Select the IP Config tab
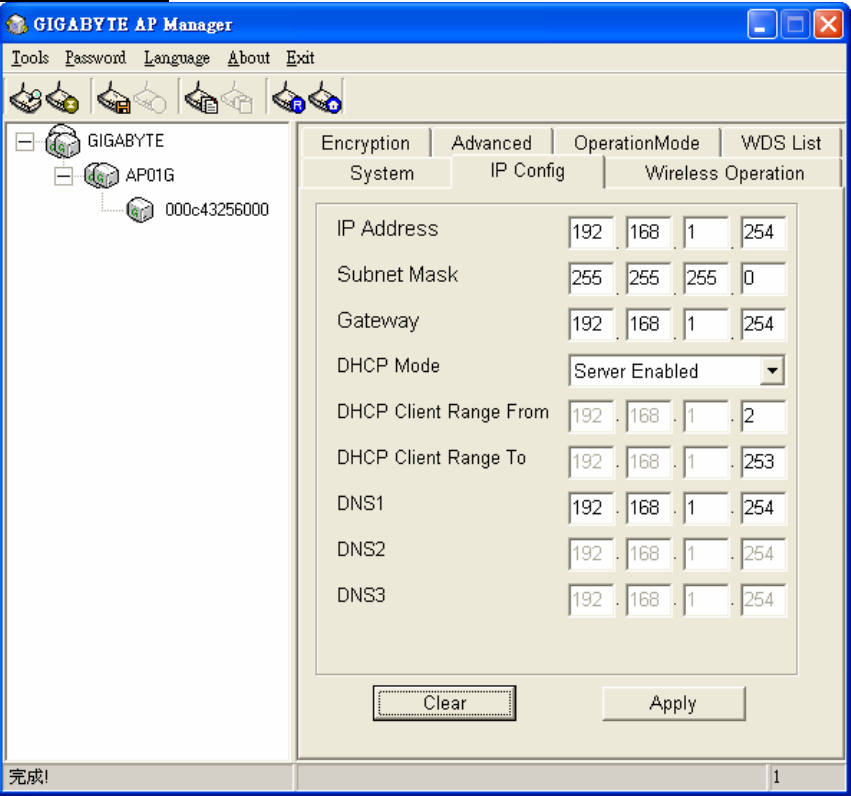This screenshot has width=851, height=796. coord(528,171)
